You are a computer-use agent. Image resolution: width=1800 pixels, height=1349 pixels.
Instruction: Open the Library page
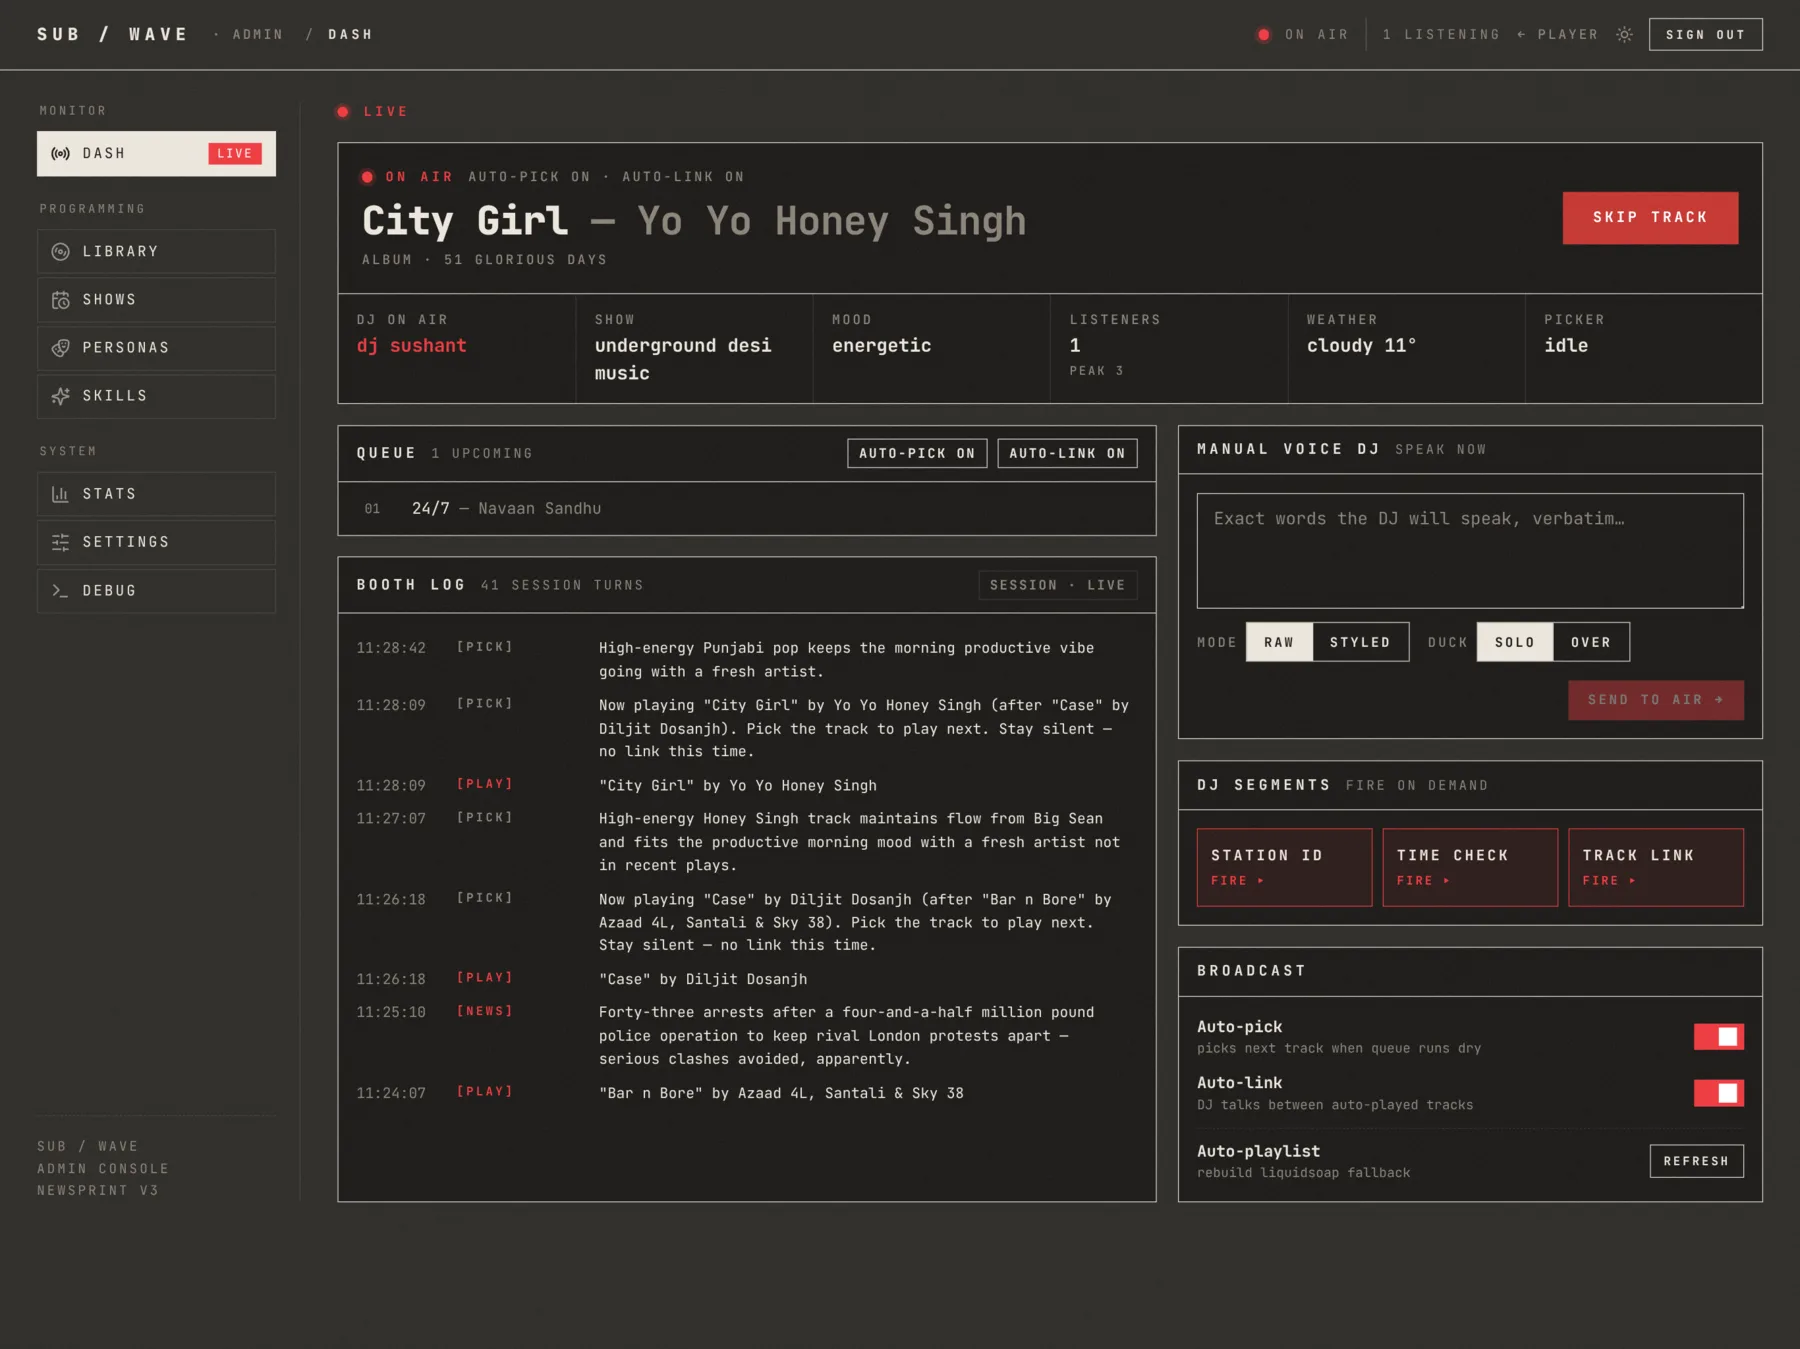156,252
